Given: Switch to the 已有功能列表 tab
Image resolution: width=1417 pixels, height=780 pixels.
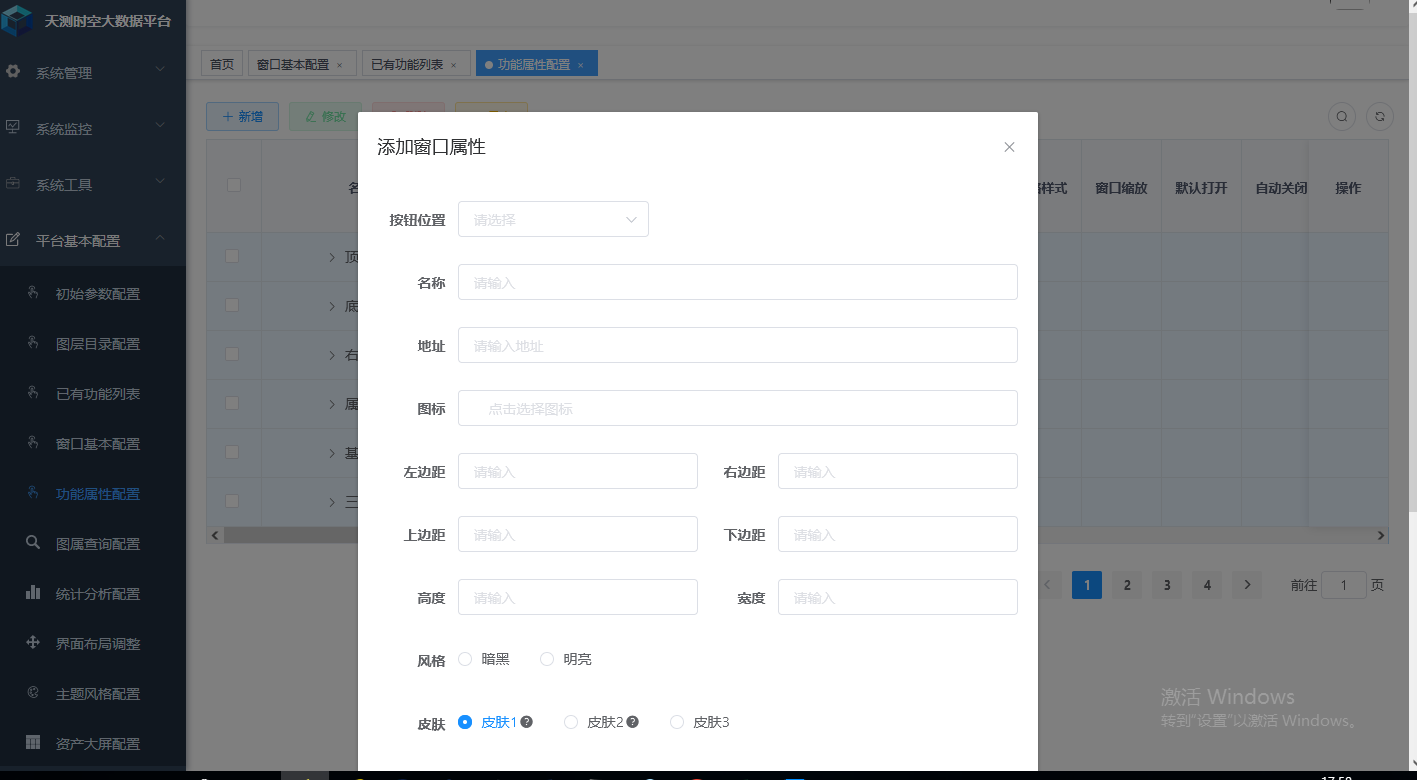Looking at the screenshot, I should (407, 65).
